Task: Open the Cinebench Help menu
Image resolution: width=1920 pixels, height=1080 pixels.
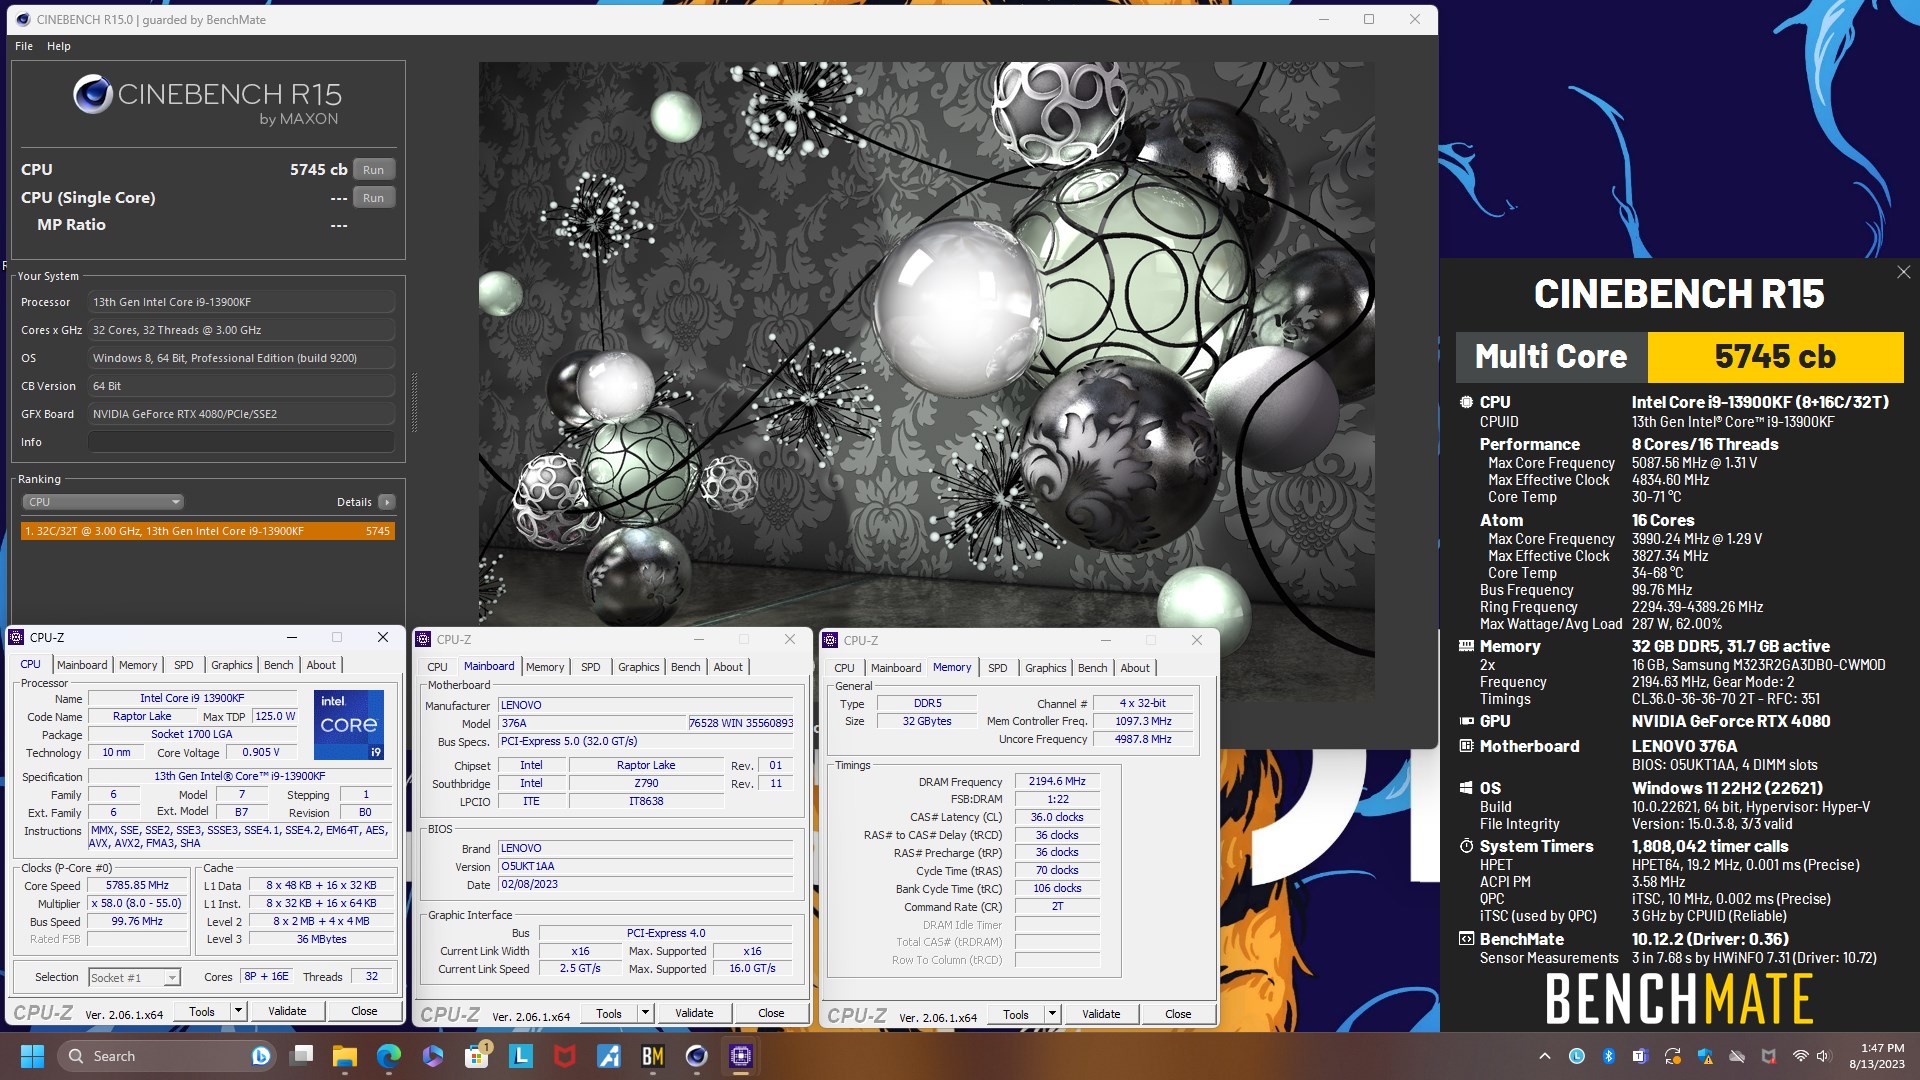Action: point(59,46)
